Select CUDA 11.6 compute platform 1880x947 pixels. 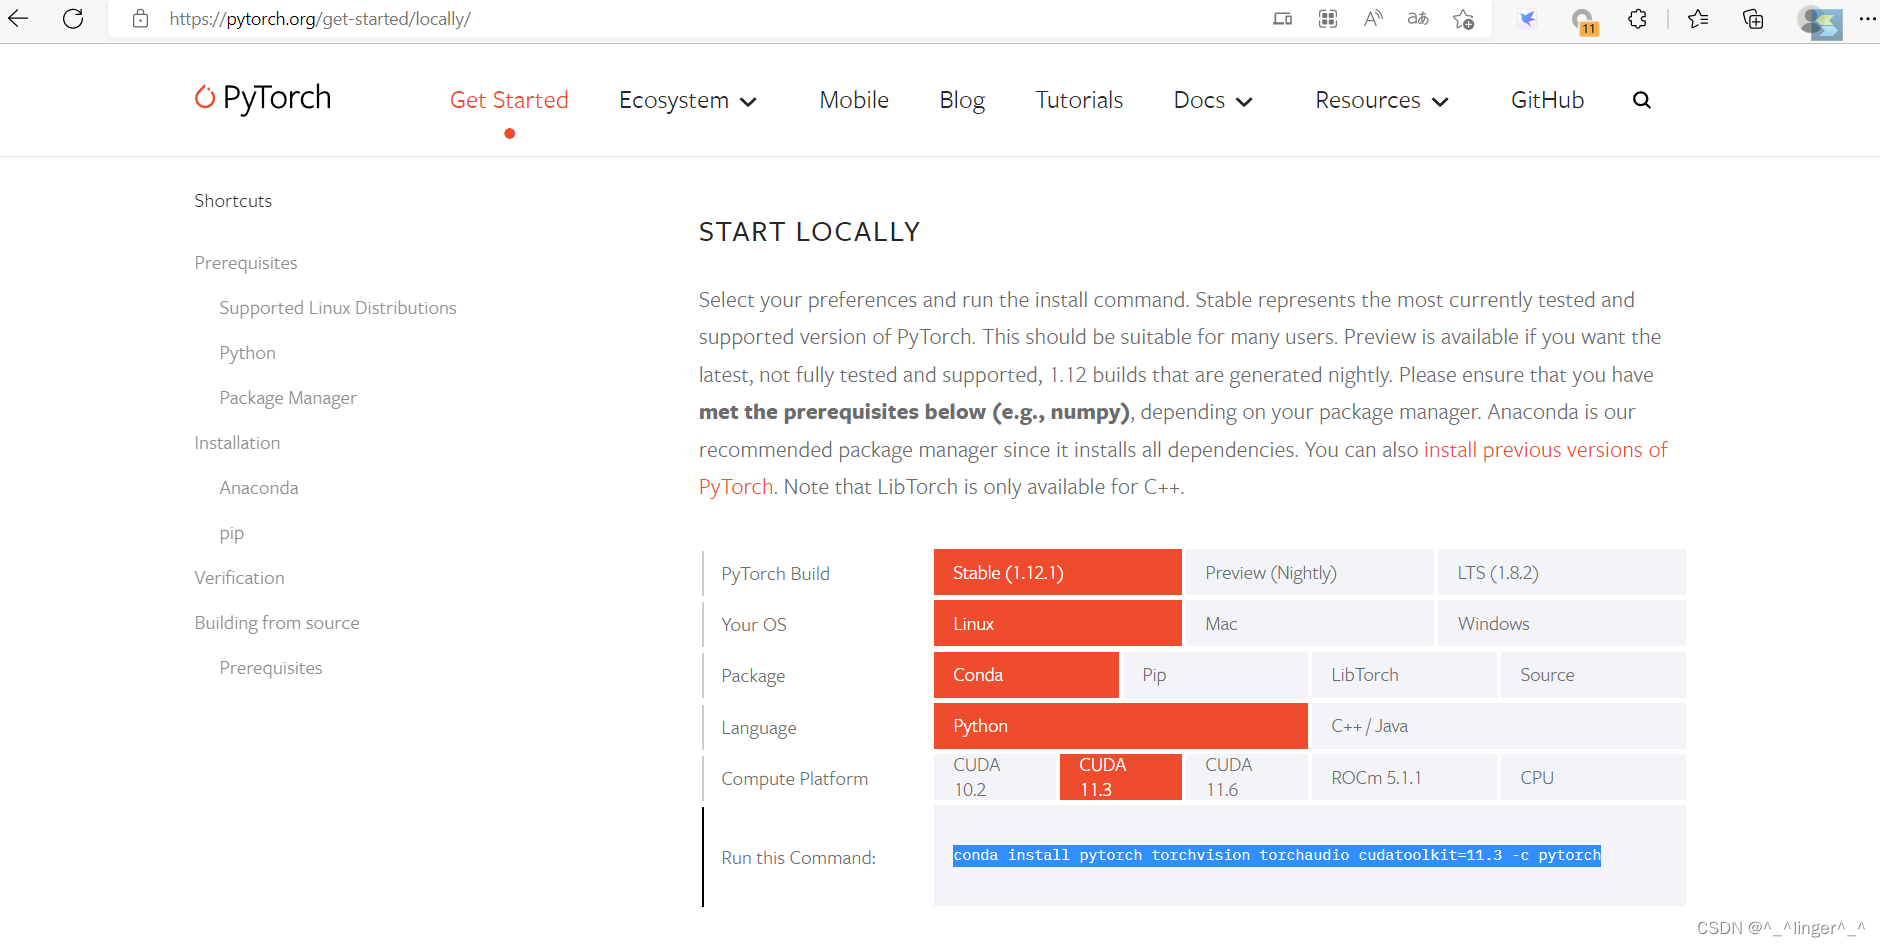coord(1247,777)
